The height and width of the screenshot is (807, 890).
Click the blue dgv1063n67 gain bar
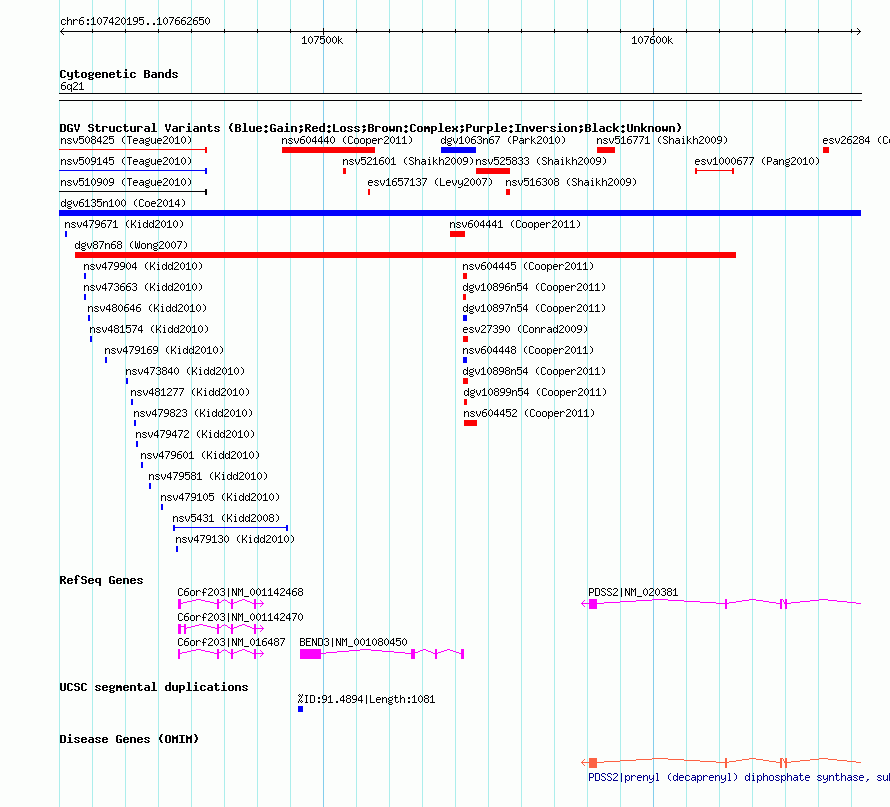click(x=458, y=150)
